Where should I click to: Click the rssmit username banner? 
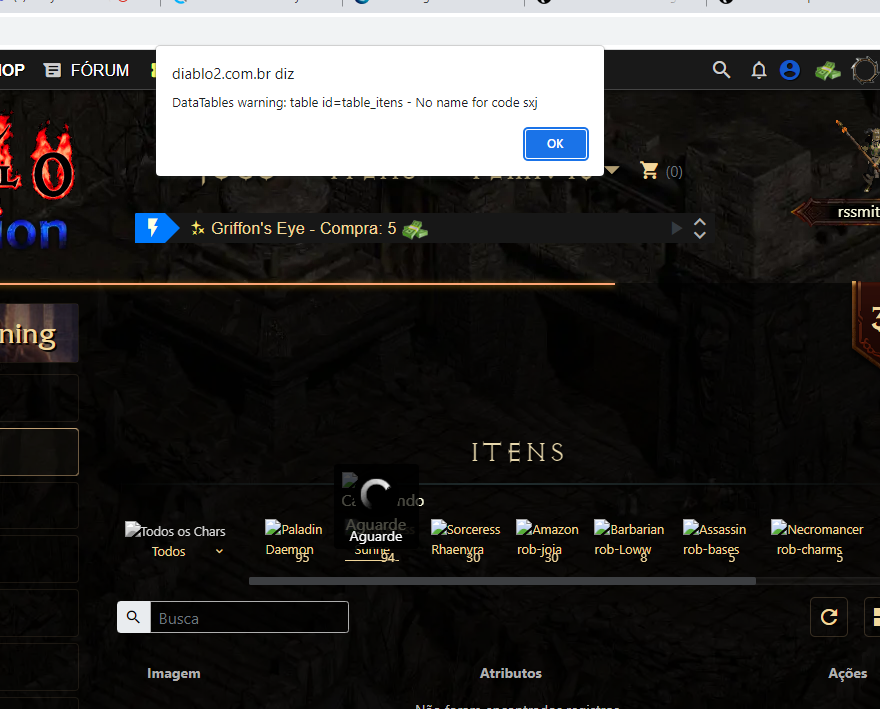pos(838,212)
